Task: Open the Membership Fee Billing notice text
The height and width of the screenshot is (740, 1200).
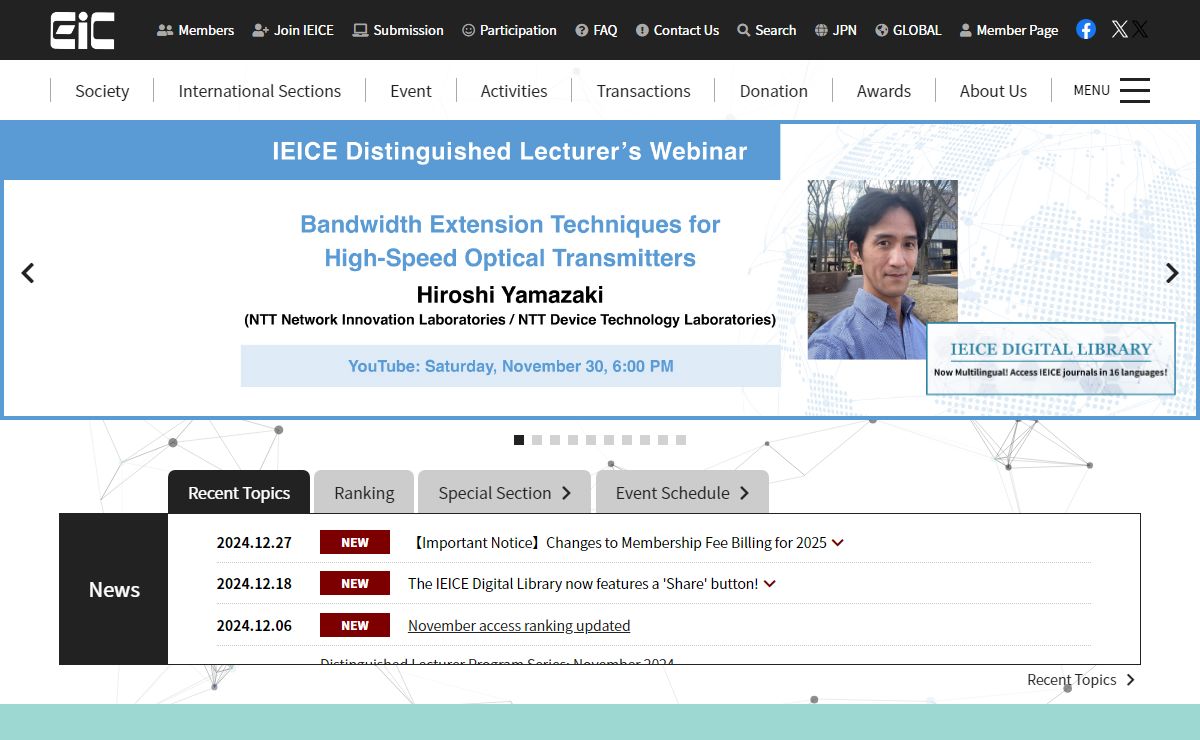Action: click(x=618, y=543)
